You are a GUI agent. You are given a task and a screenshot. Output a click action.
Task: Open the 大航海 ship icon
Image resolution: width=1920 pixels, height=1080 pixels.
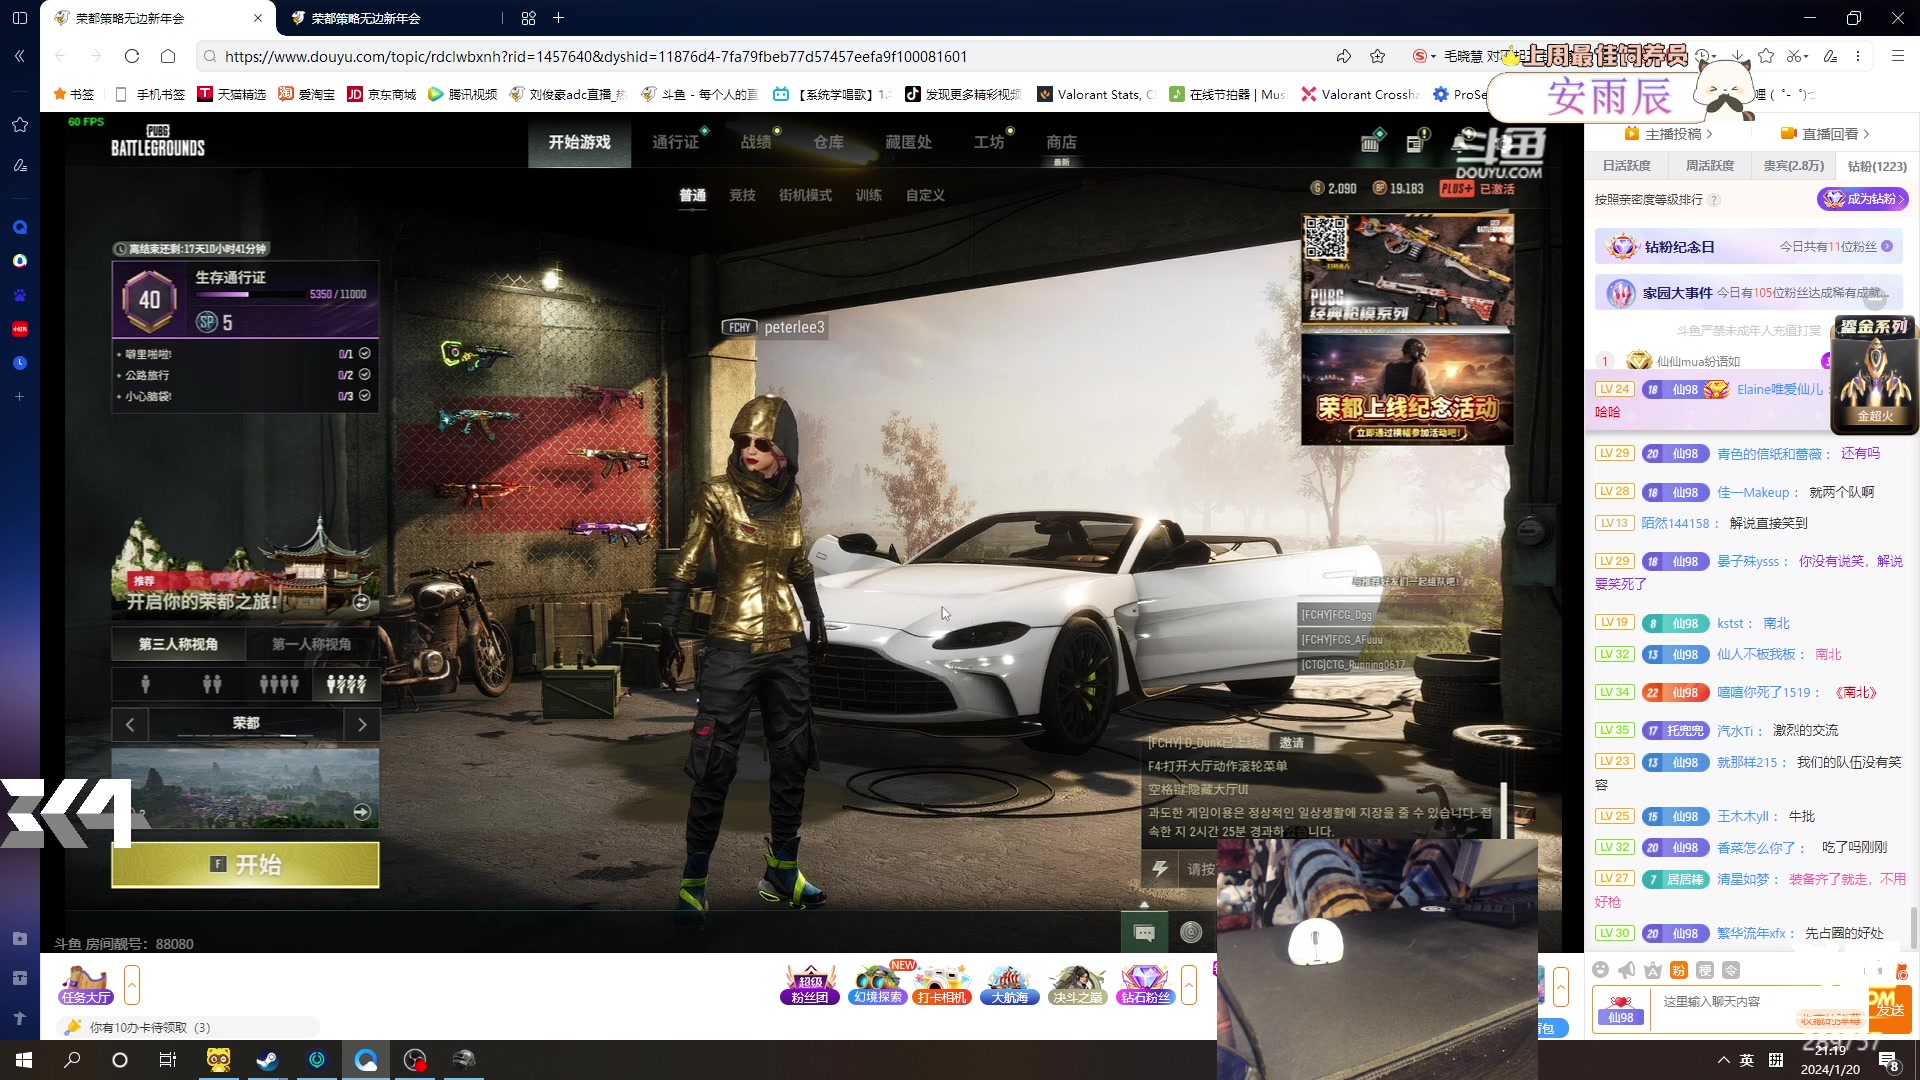(1010, 985)
